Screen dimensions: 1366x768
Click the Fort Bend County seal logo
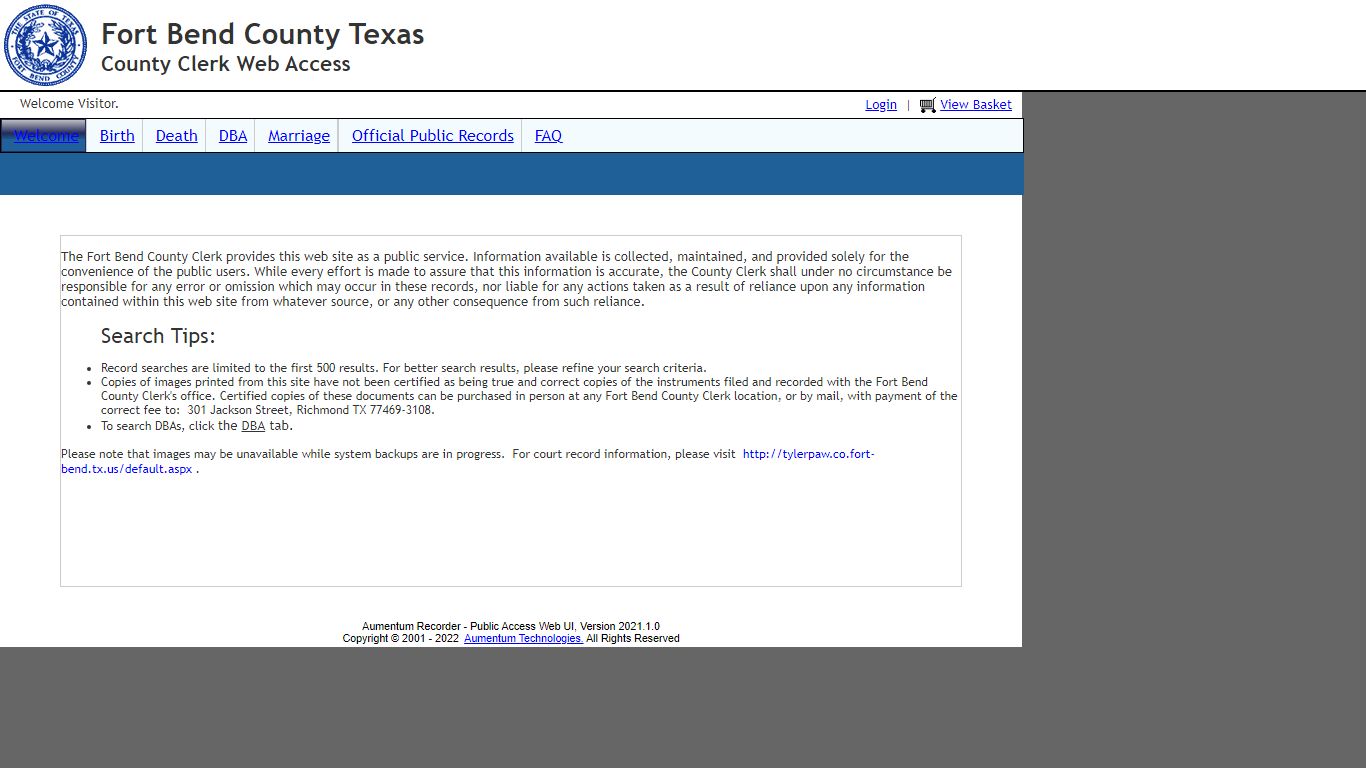[x=45, y=45]
